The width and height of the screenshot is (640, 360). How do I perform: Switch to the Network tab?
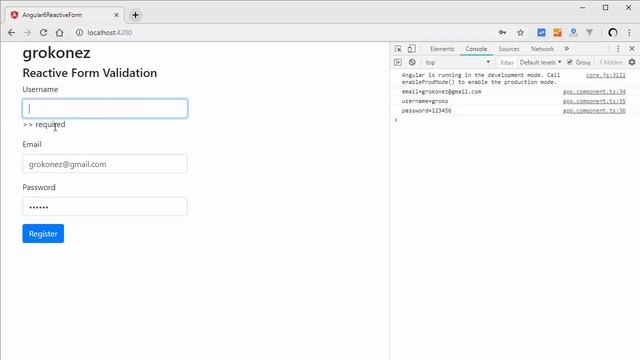click(542, 49)
